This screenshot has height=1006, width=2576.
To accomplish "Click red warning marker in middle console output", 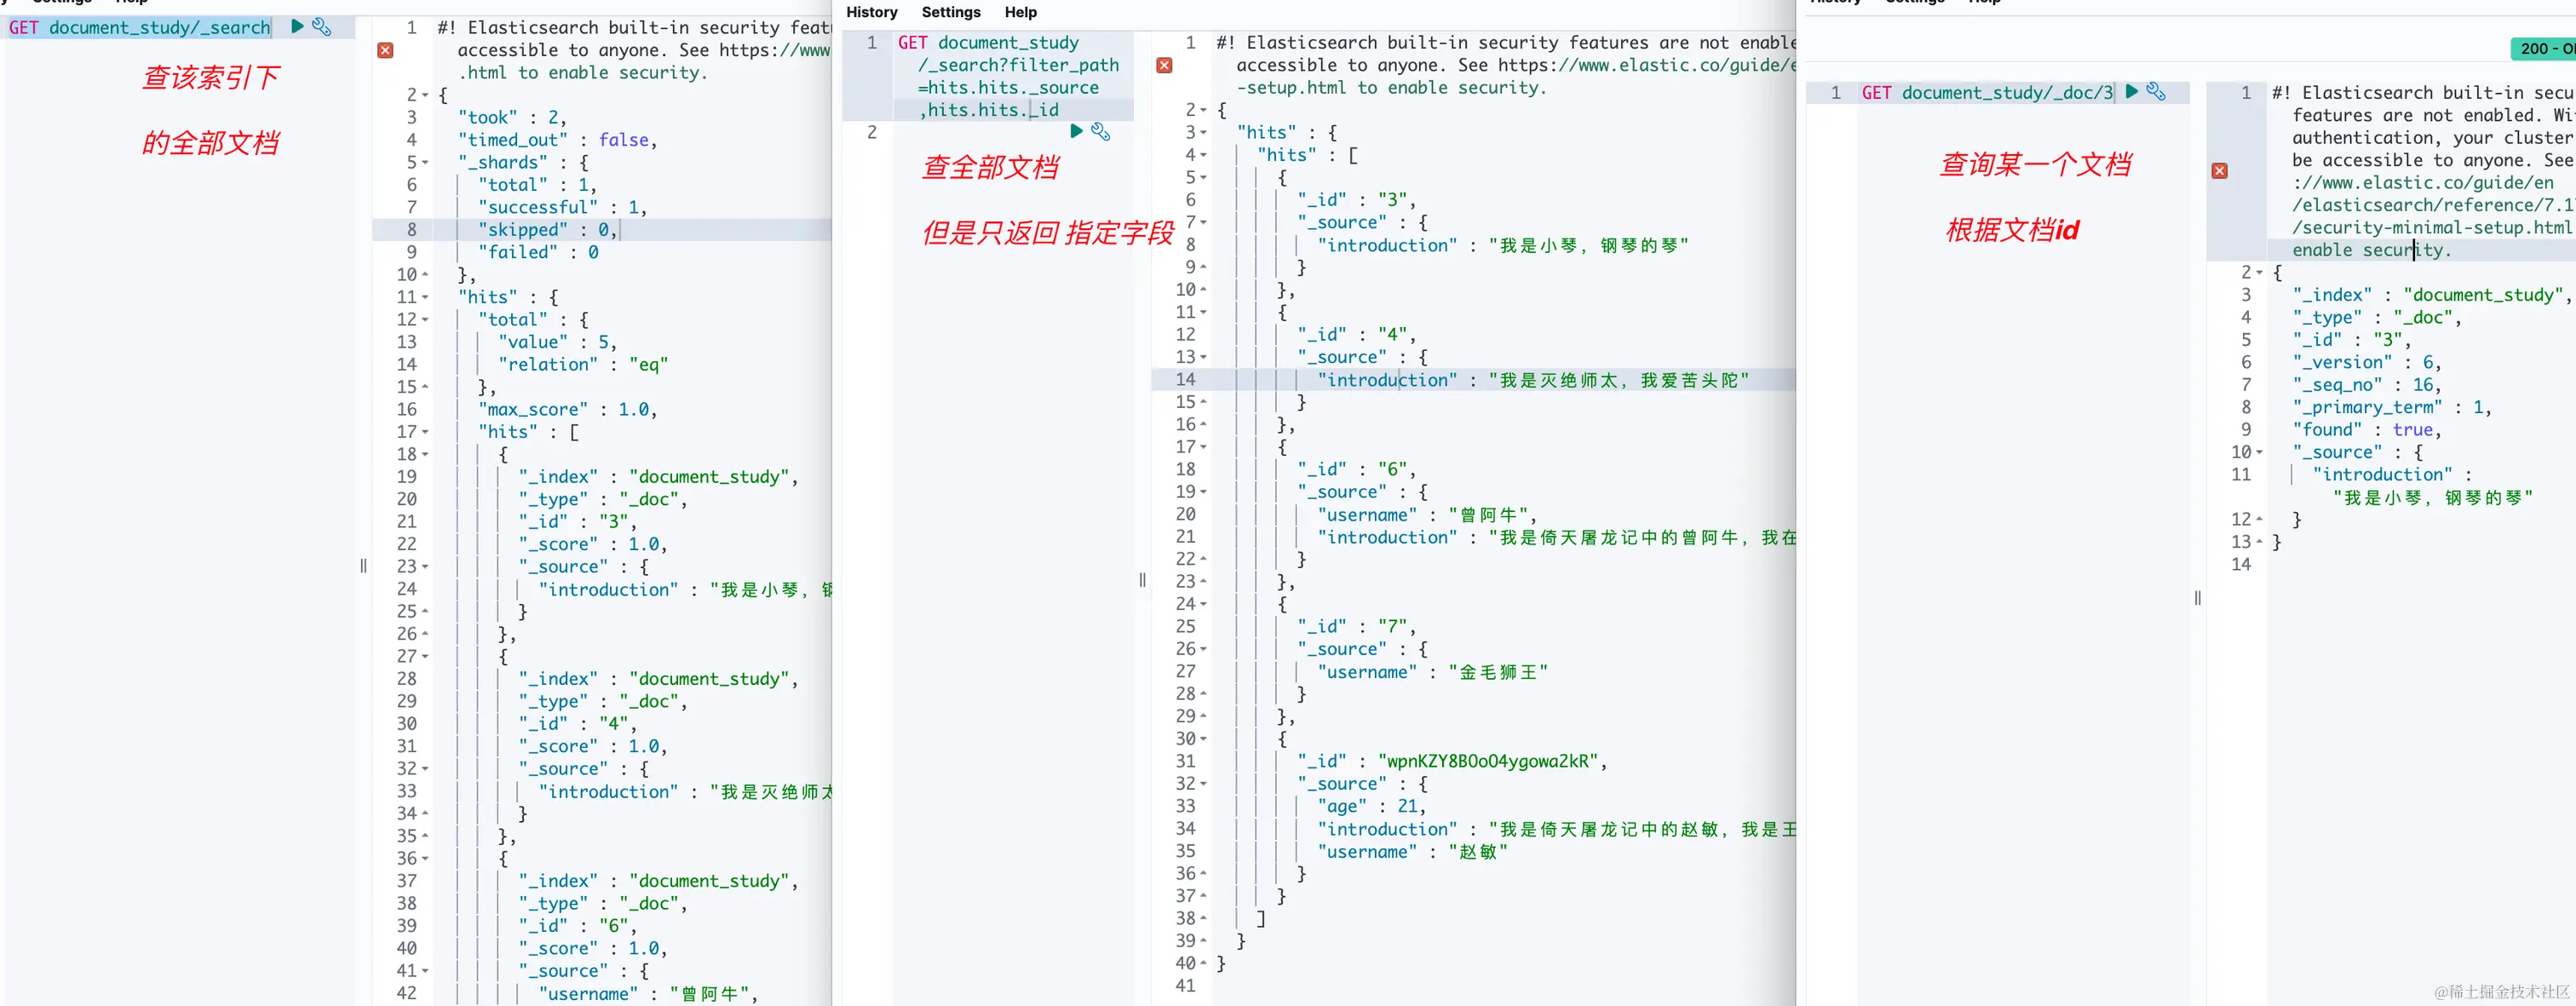I will pyautogui.click(x=1164, y=65).
